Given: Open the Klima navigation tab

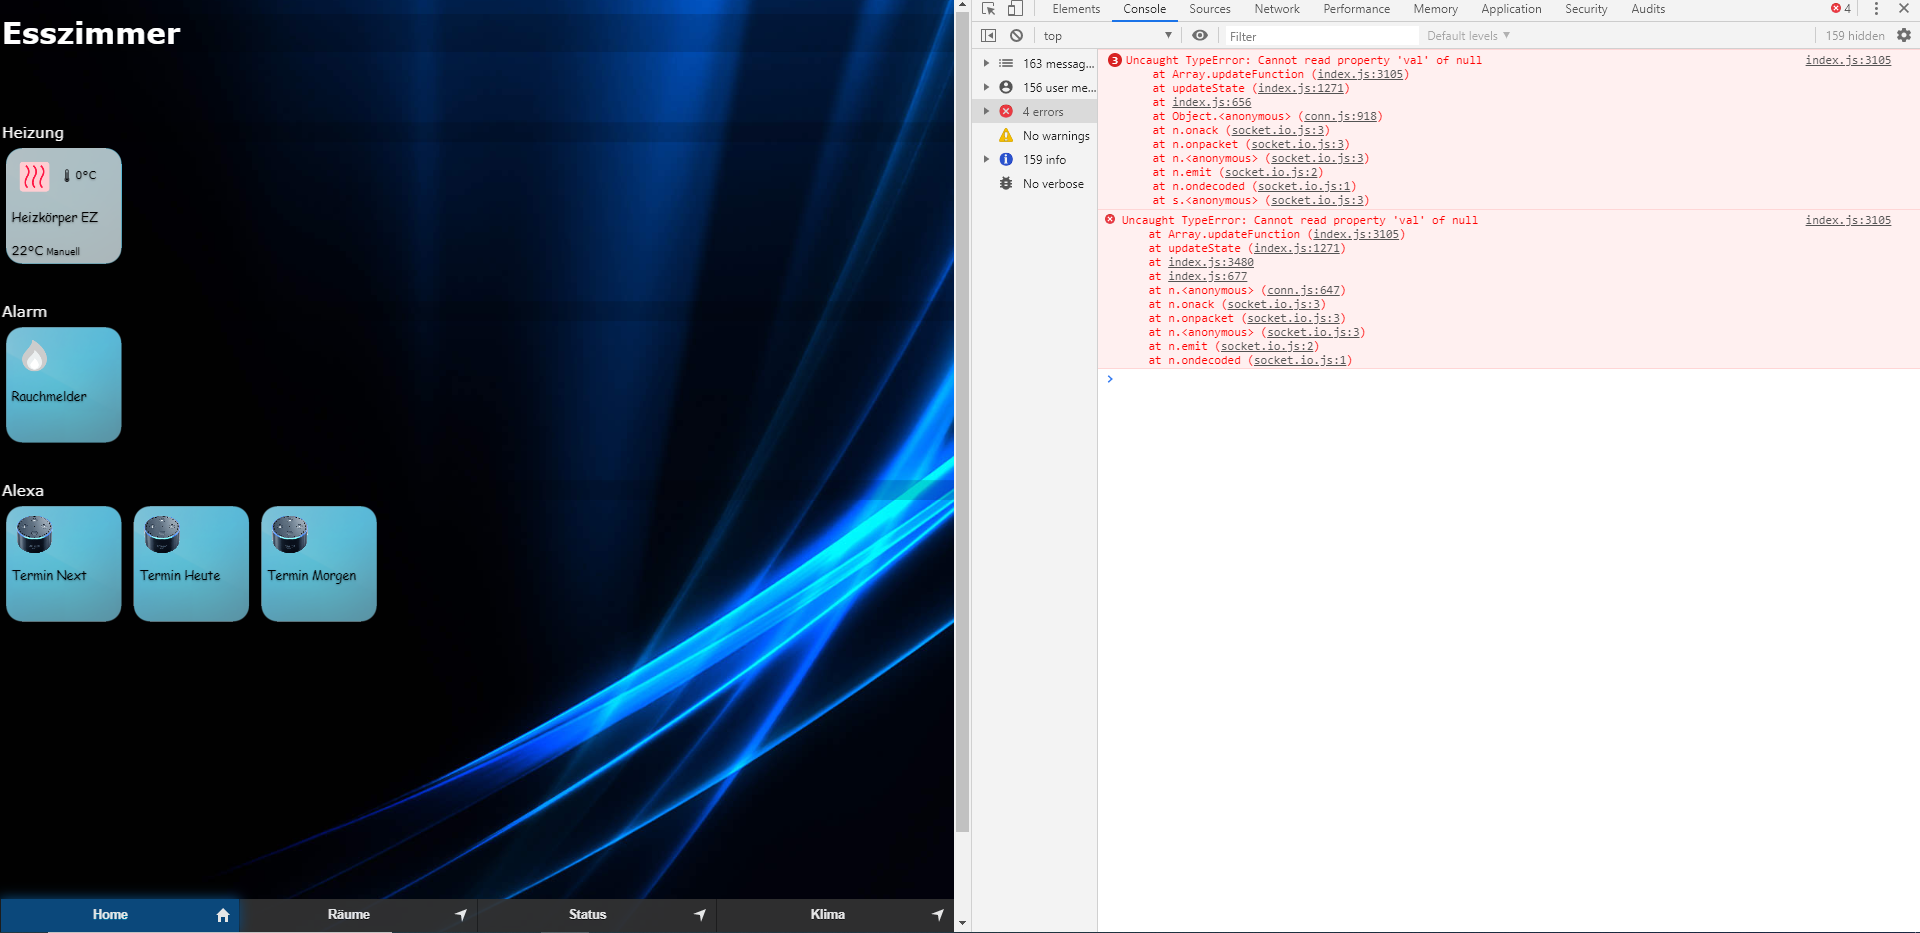Looking at the screenshot, I should [835, 915].
